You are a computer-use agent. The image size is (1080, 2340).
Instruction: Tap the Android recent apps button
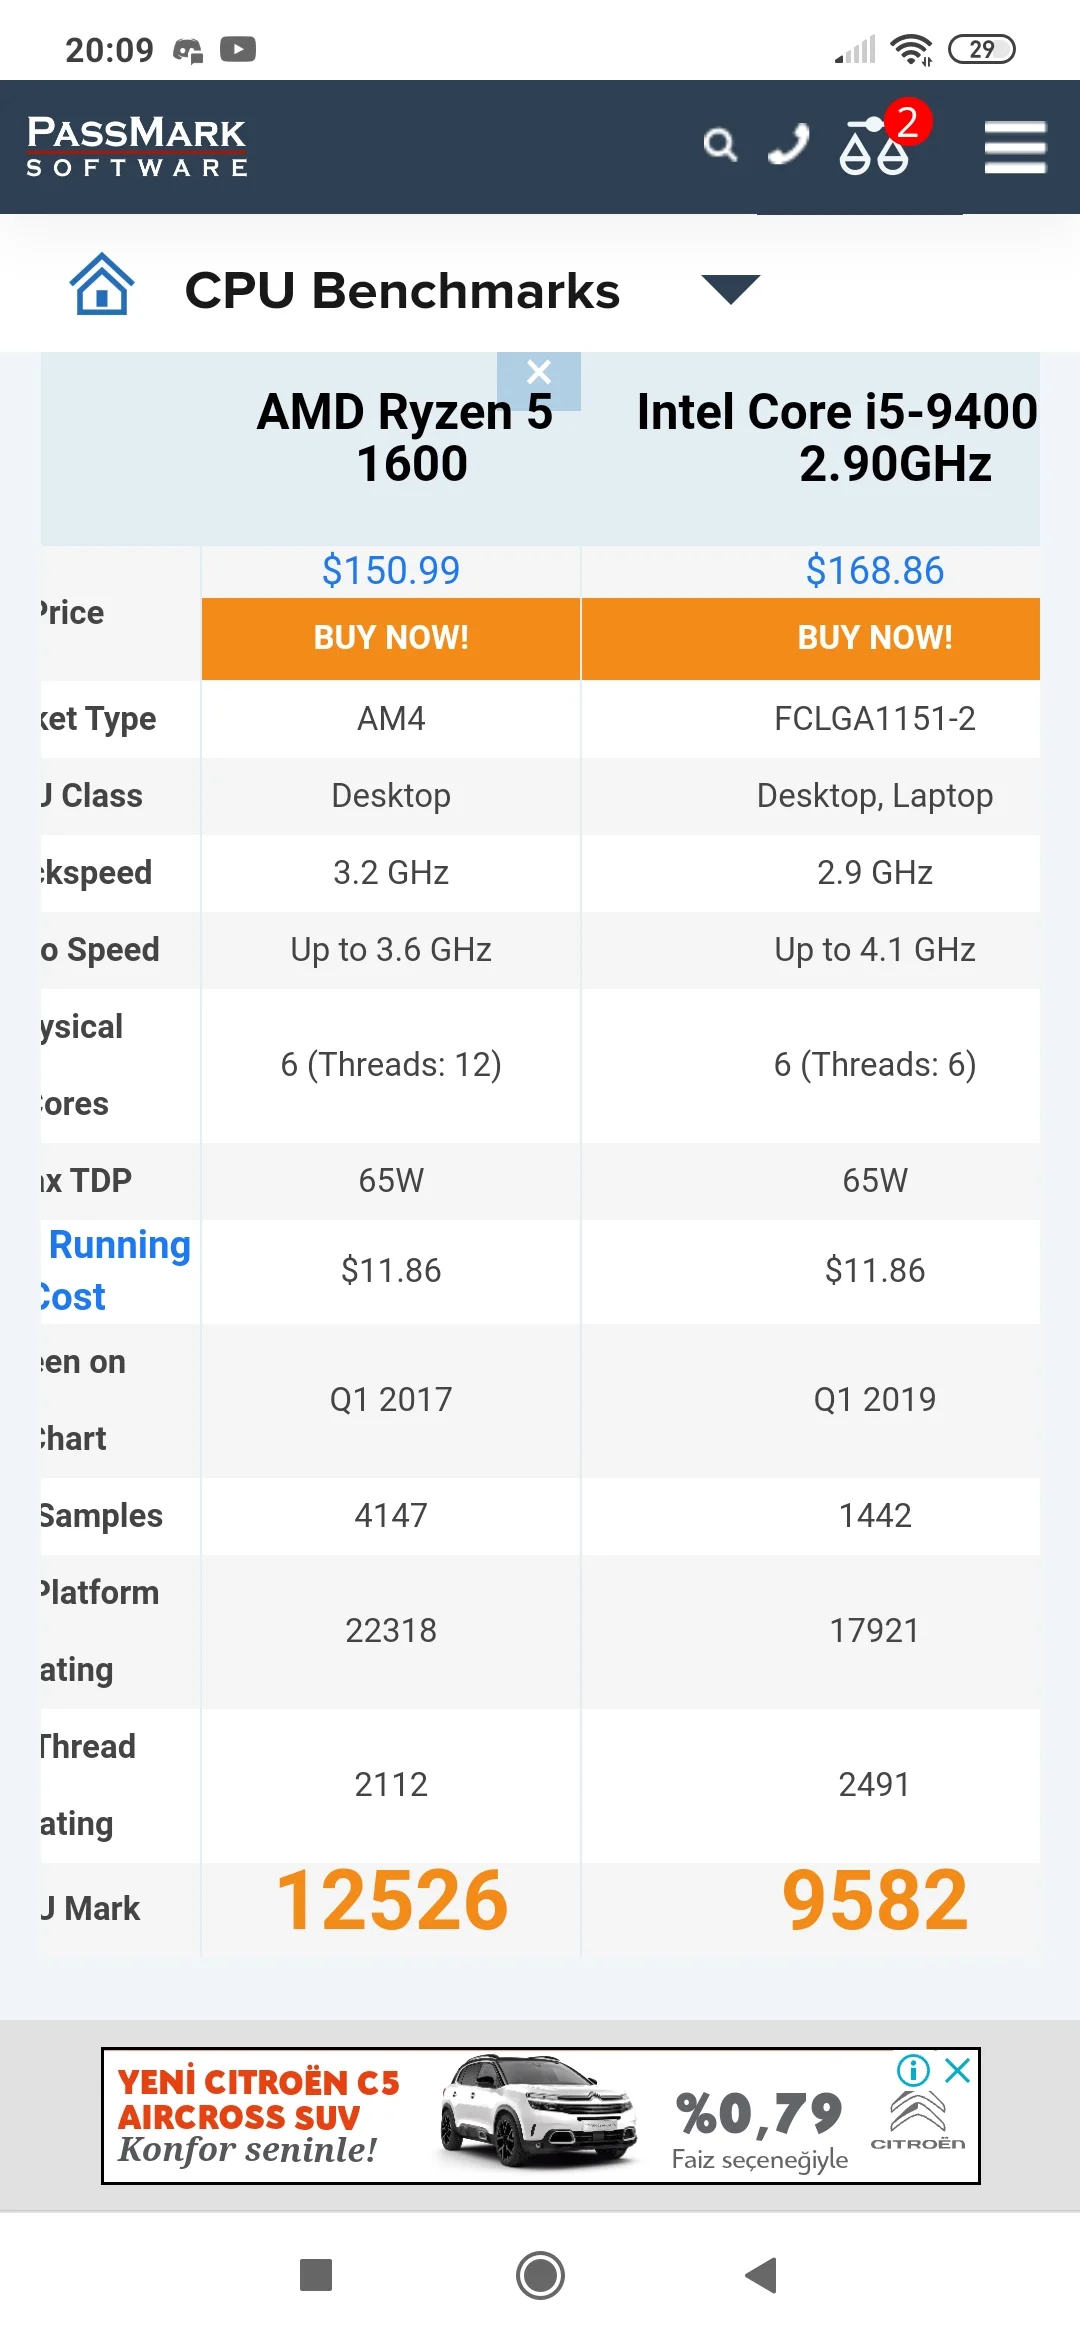316,2275
